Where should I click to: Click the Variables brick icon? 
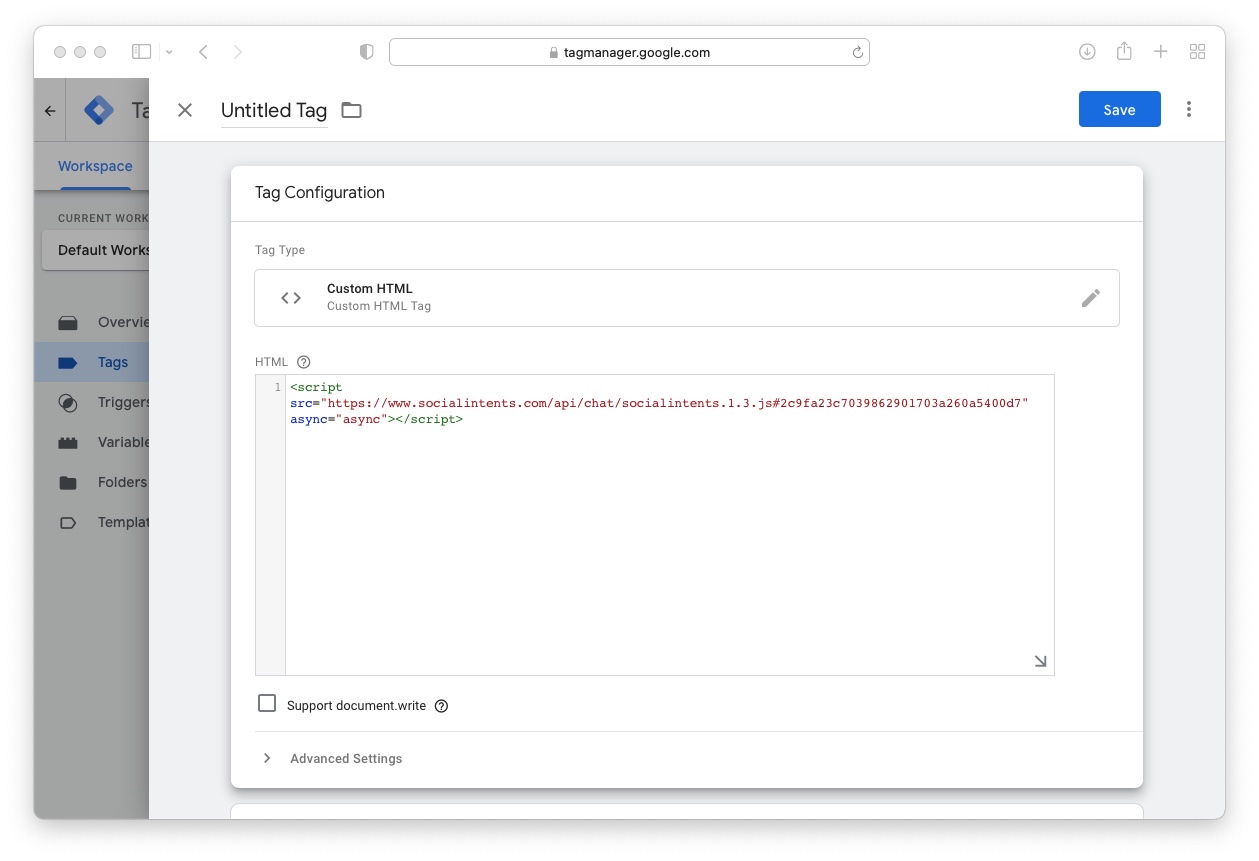[68, 443]
